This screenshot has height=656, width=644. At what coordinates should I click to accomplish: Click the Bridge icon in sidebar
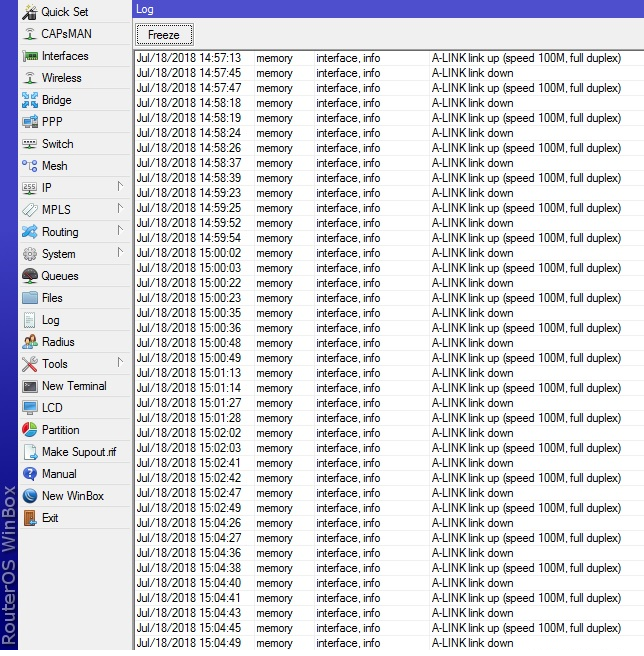tap(30, 100)
